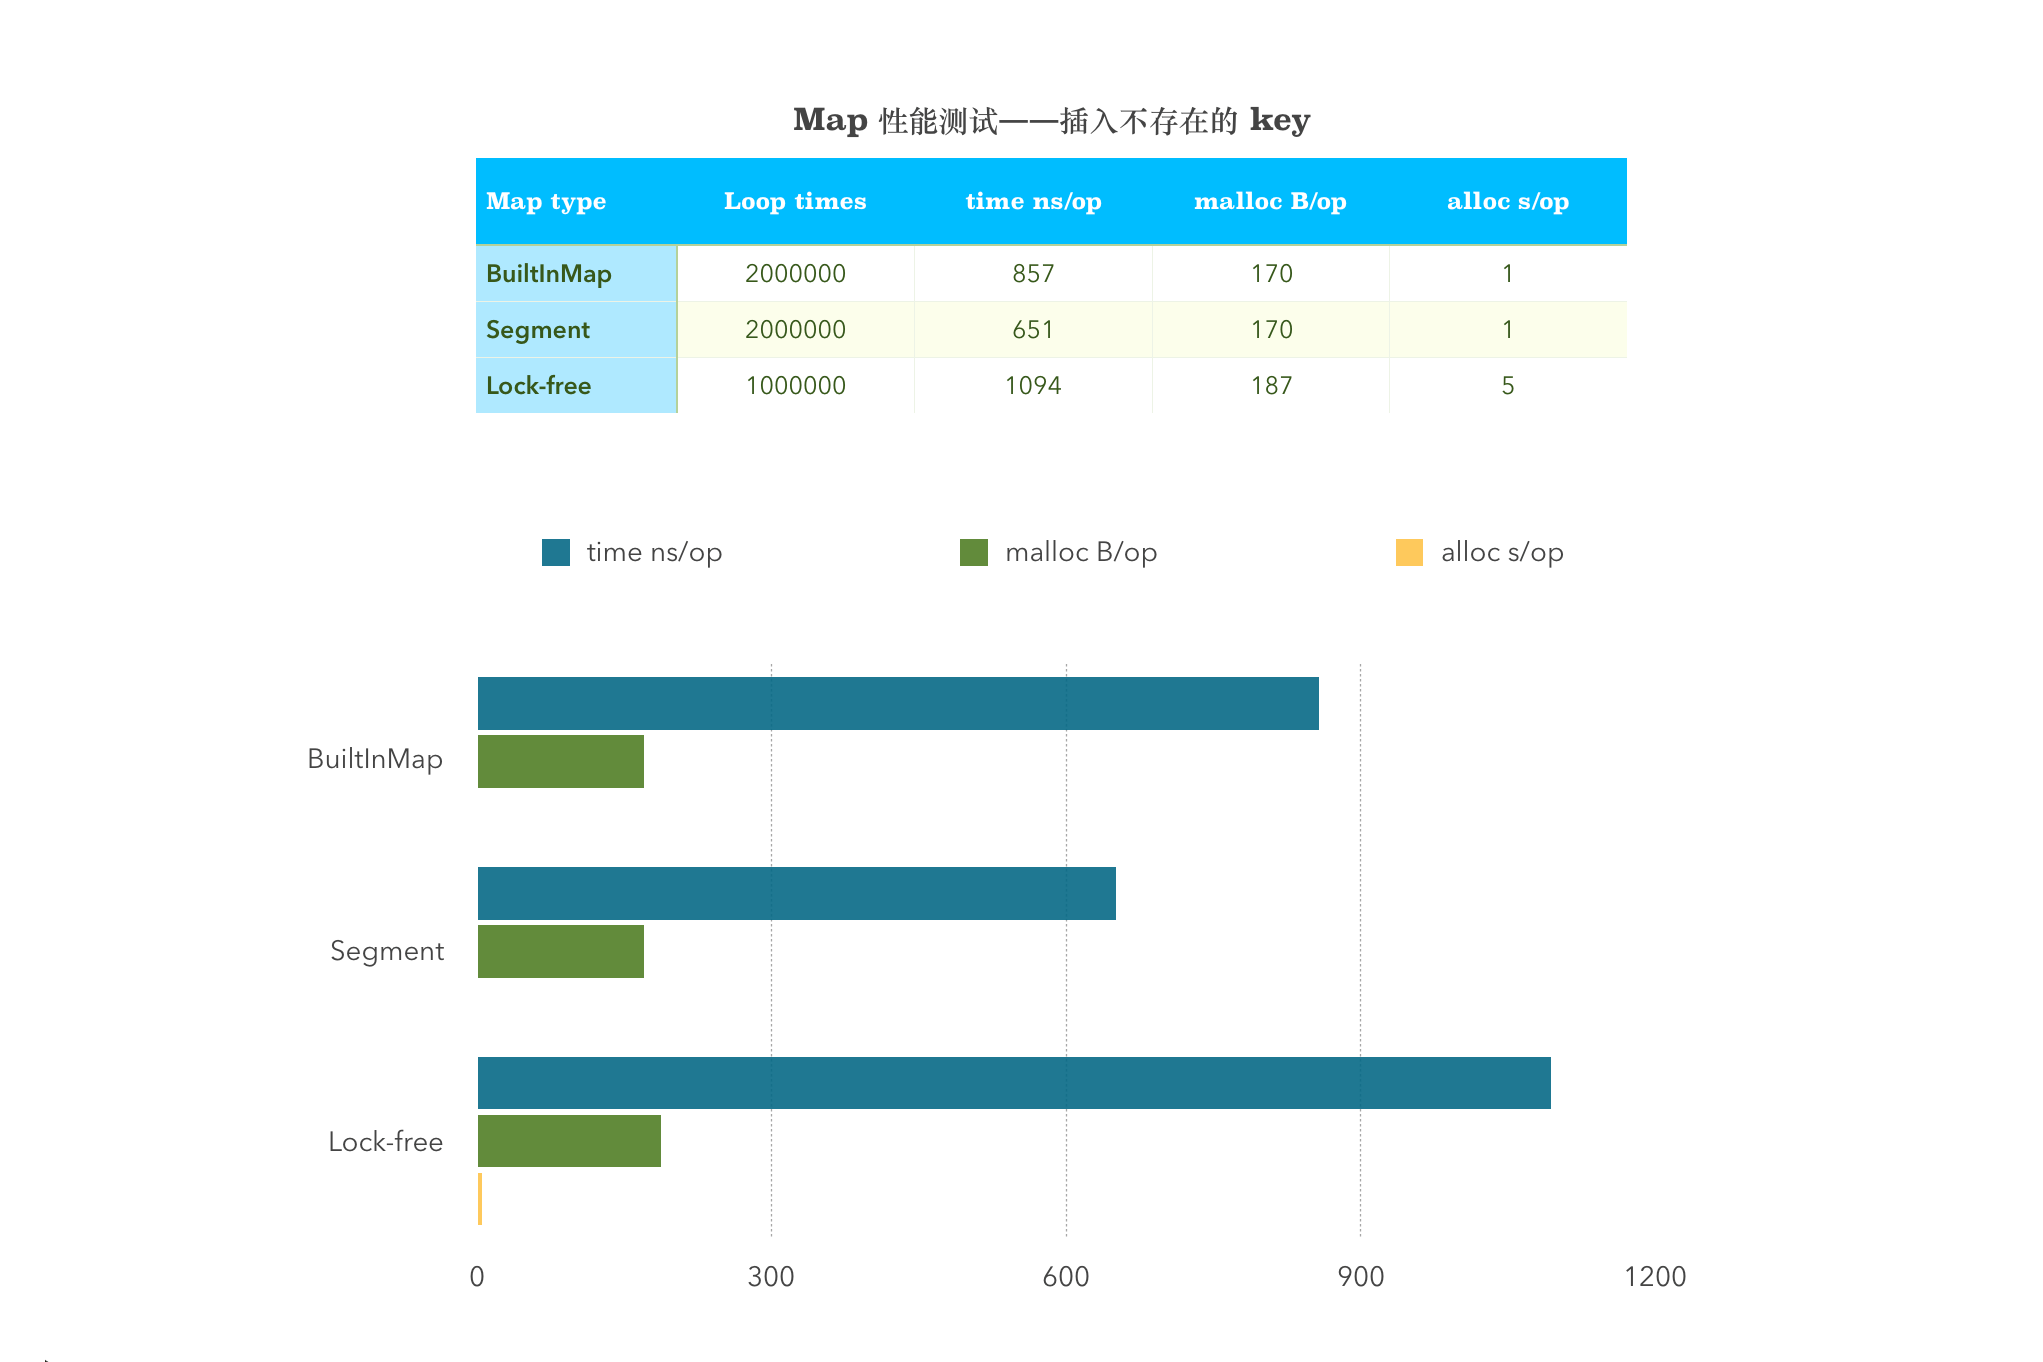The width and height of the screenshot is (2043, 1362).
Task: Click the cell showing 1094
Action: coord(1033,386)
